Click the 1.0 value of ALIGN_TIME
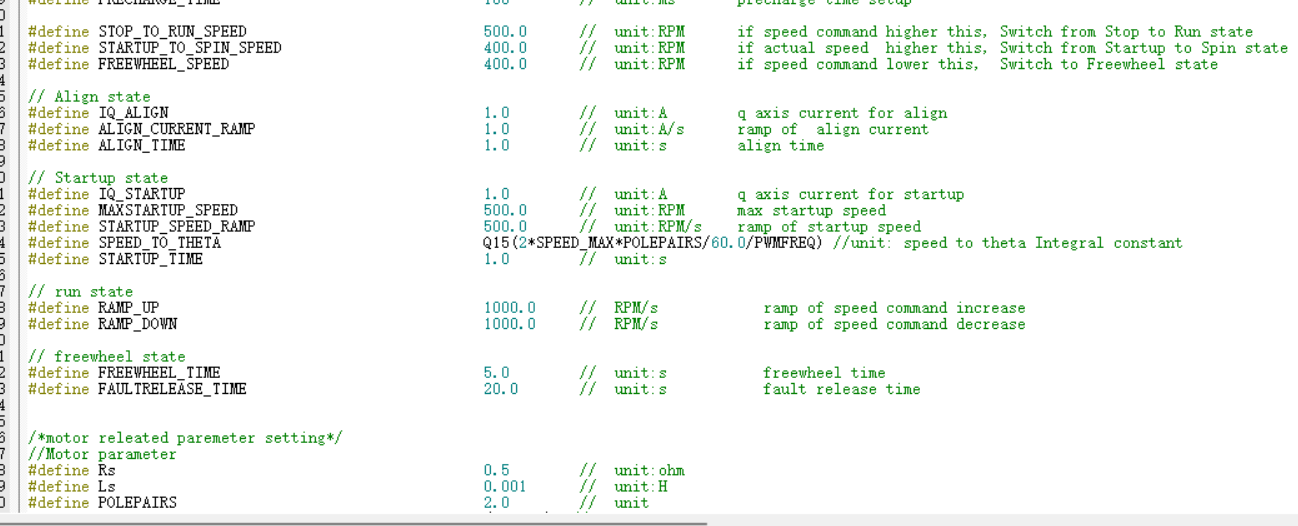The width and height of the screenshot is (1298, 526). tap(496, 145)
